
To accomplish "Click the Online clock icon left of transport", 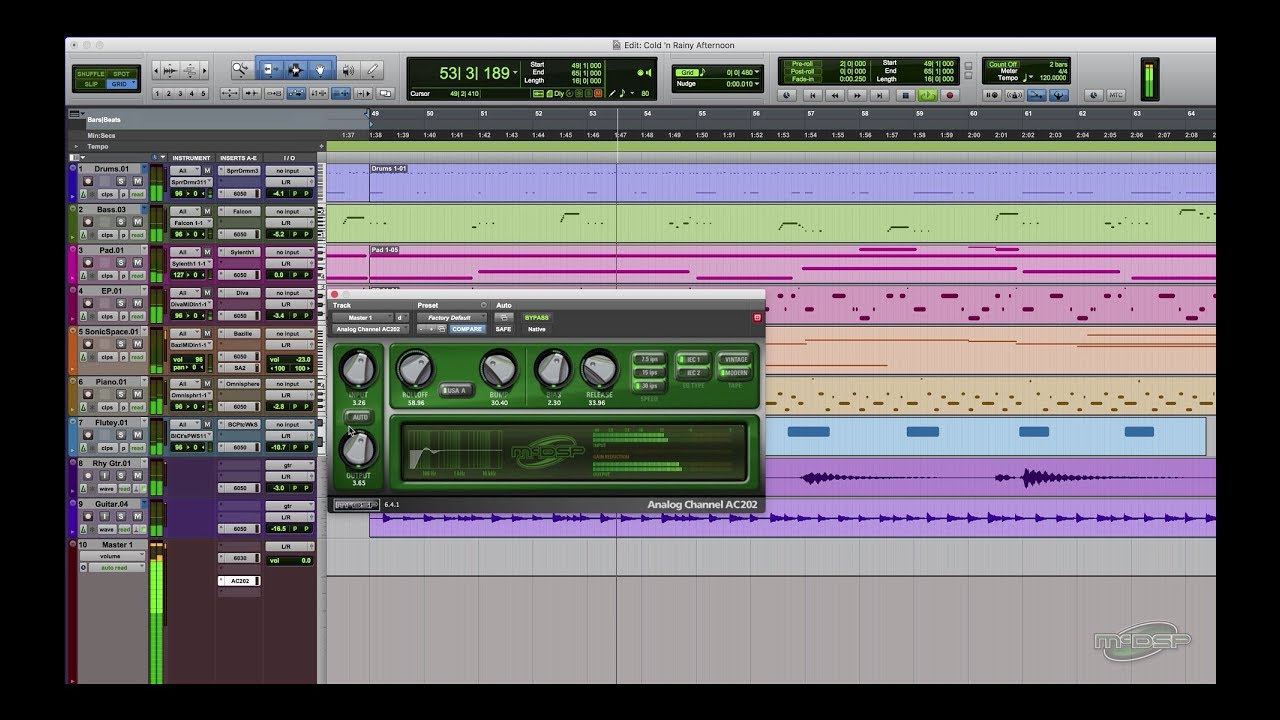I will pos(786,95).
